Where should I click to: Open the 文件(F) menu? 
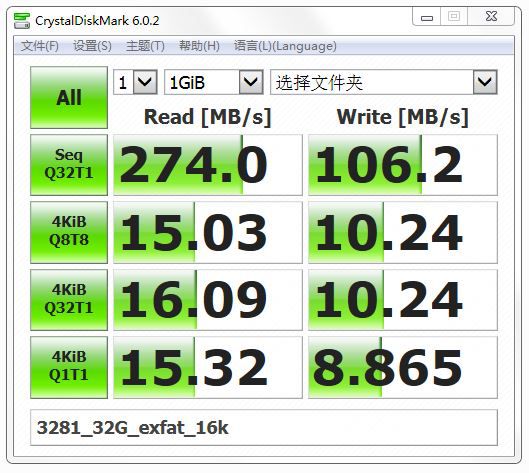point(40,46)
